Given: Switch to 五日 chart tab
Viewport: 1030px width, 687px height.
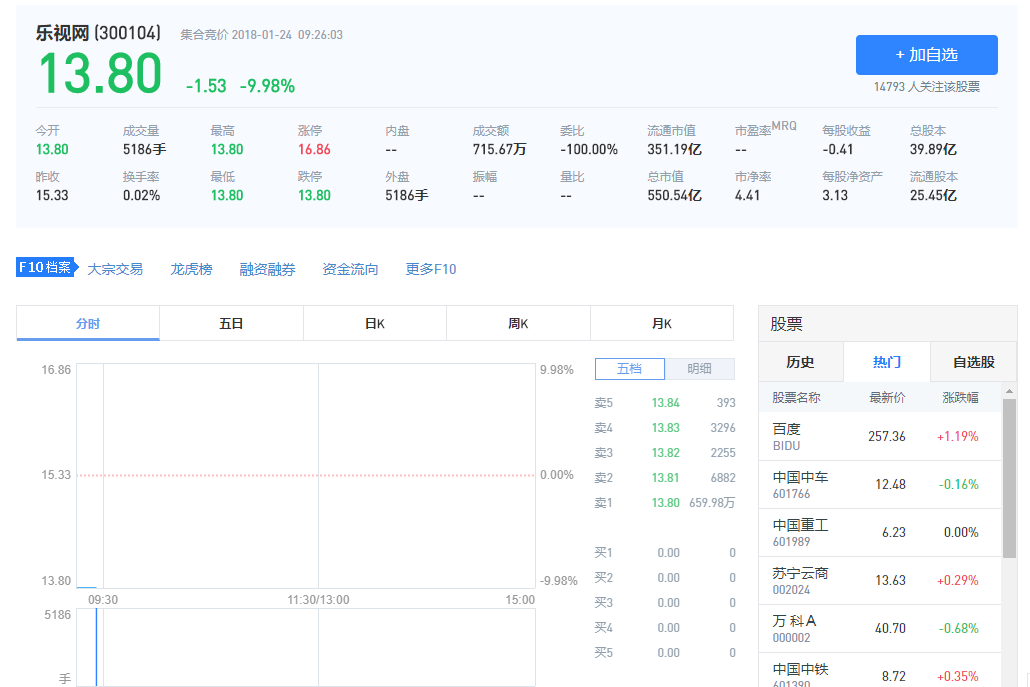Looking at the screenshot, I should tap(231, 323).
